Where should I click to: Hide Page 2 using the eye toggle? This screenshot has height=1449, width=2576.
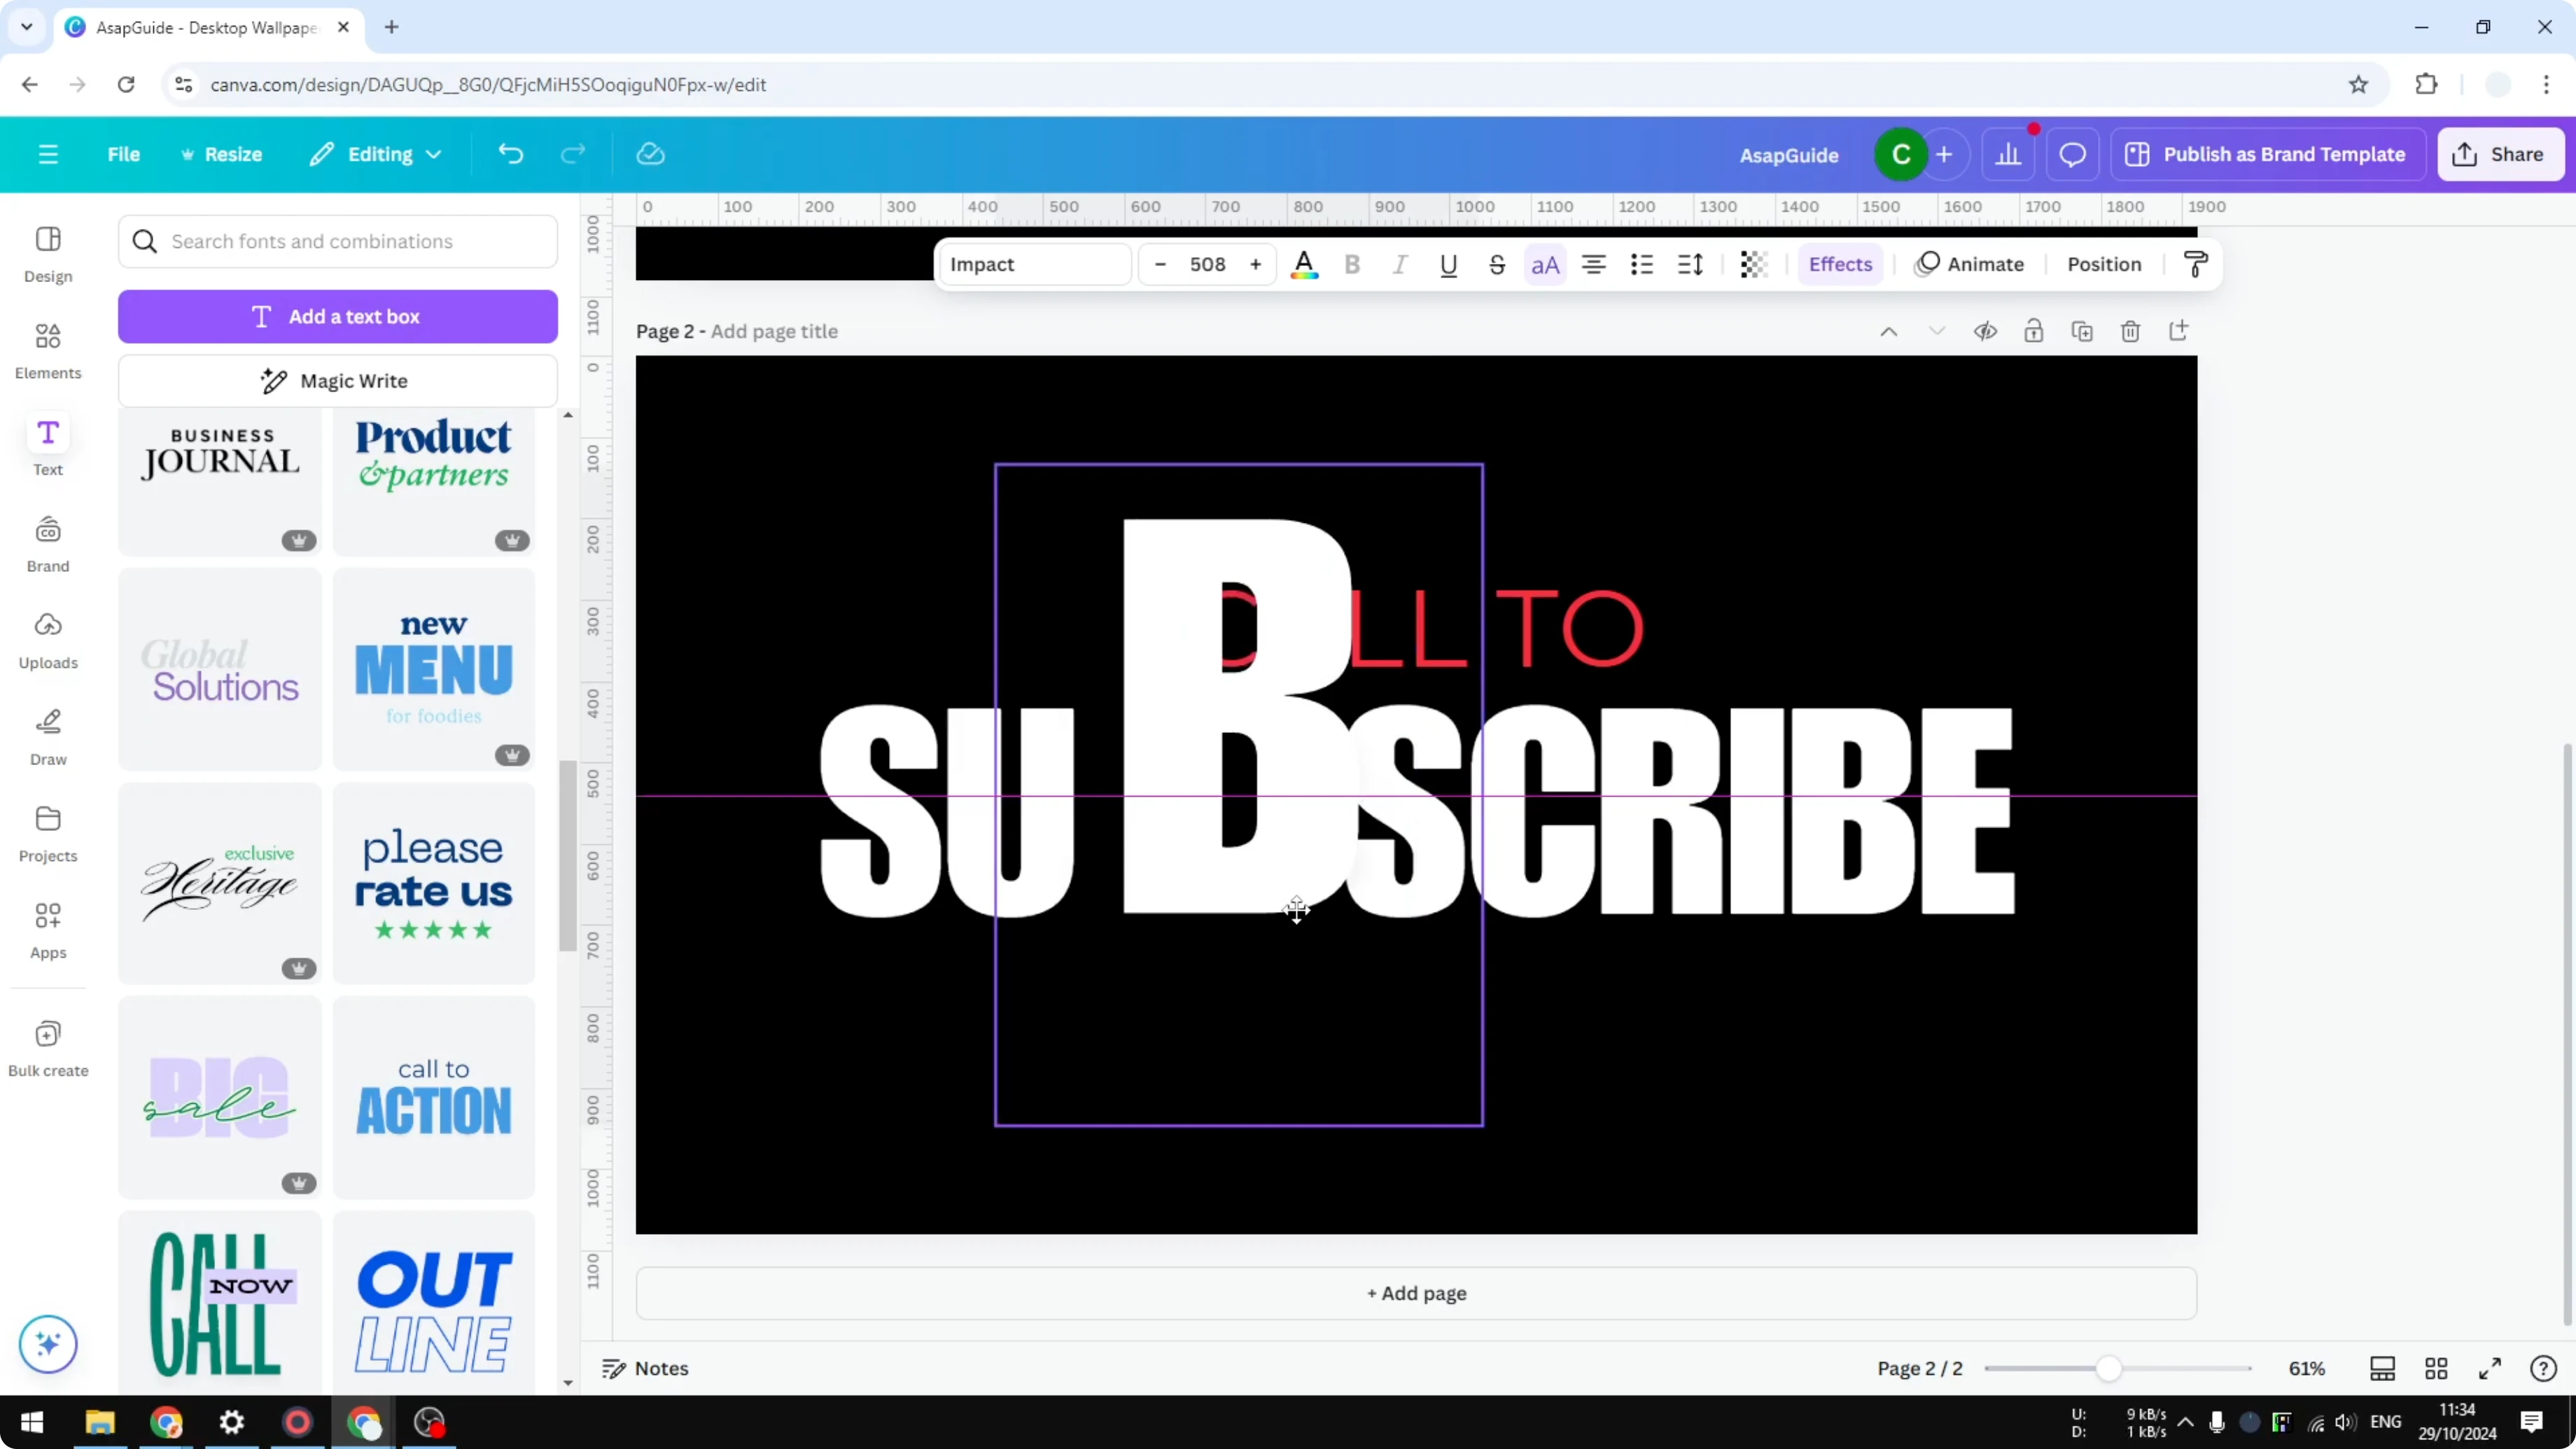tap(1986, 331)
